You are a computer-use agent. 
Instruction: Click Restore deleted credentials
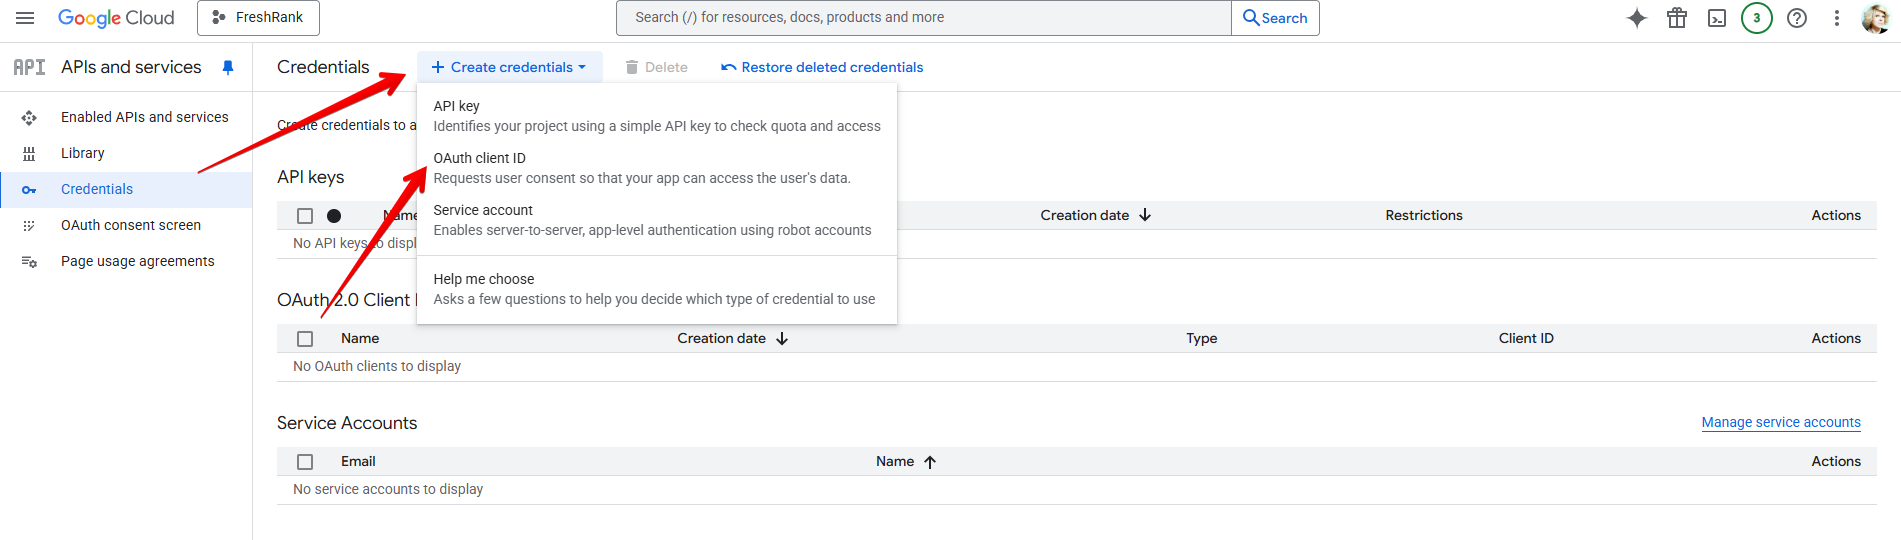tap(822, 67)
